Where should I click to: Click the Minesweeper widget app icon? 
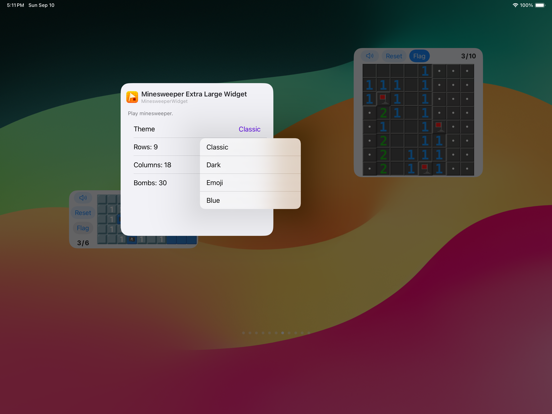coord(132,97)
